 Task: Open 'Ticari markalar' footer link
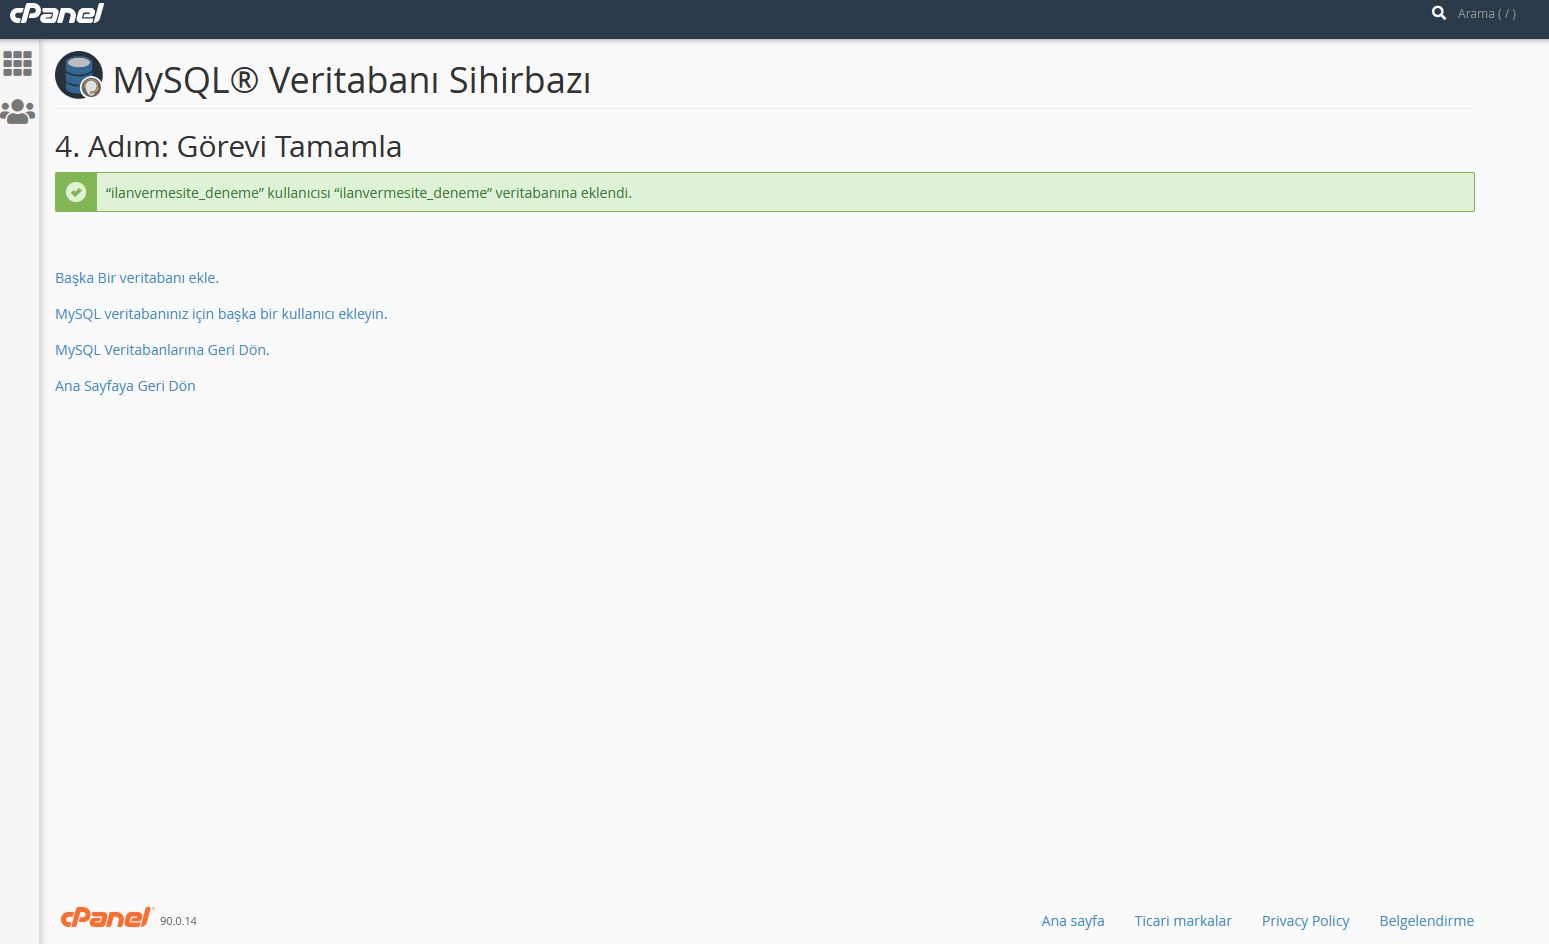pos(1182,921)
